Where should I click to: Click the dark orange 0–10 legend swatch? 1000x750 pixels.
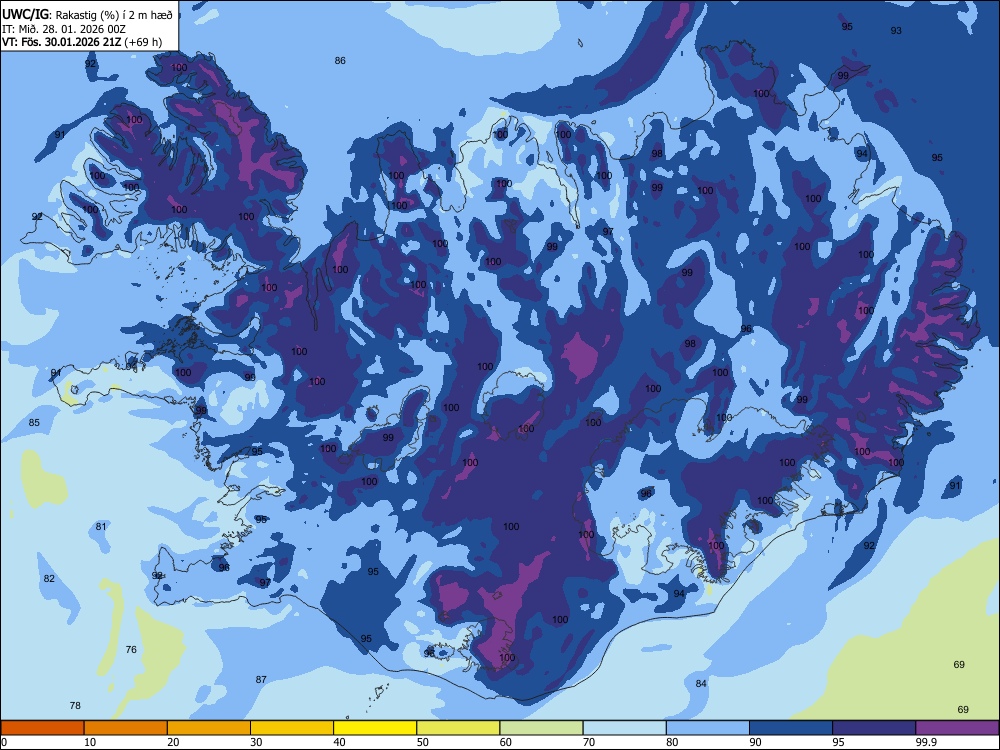click(x=42, y=728)
